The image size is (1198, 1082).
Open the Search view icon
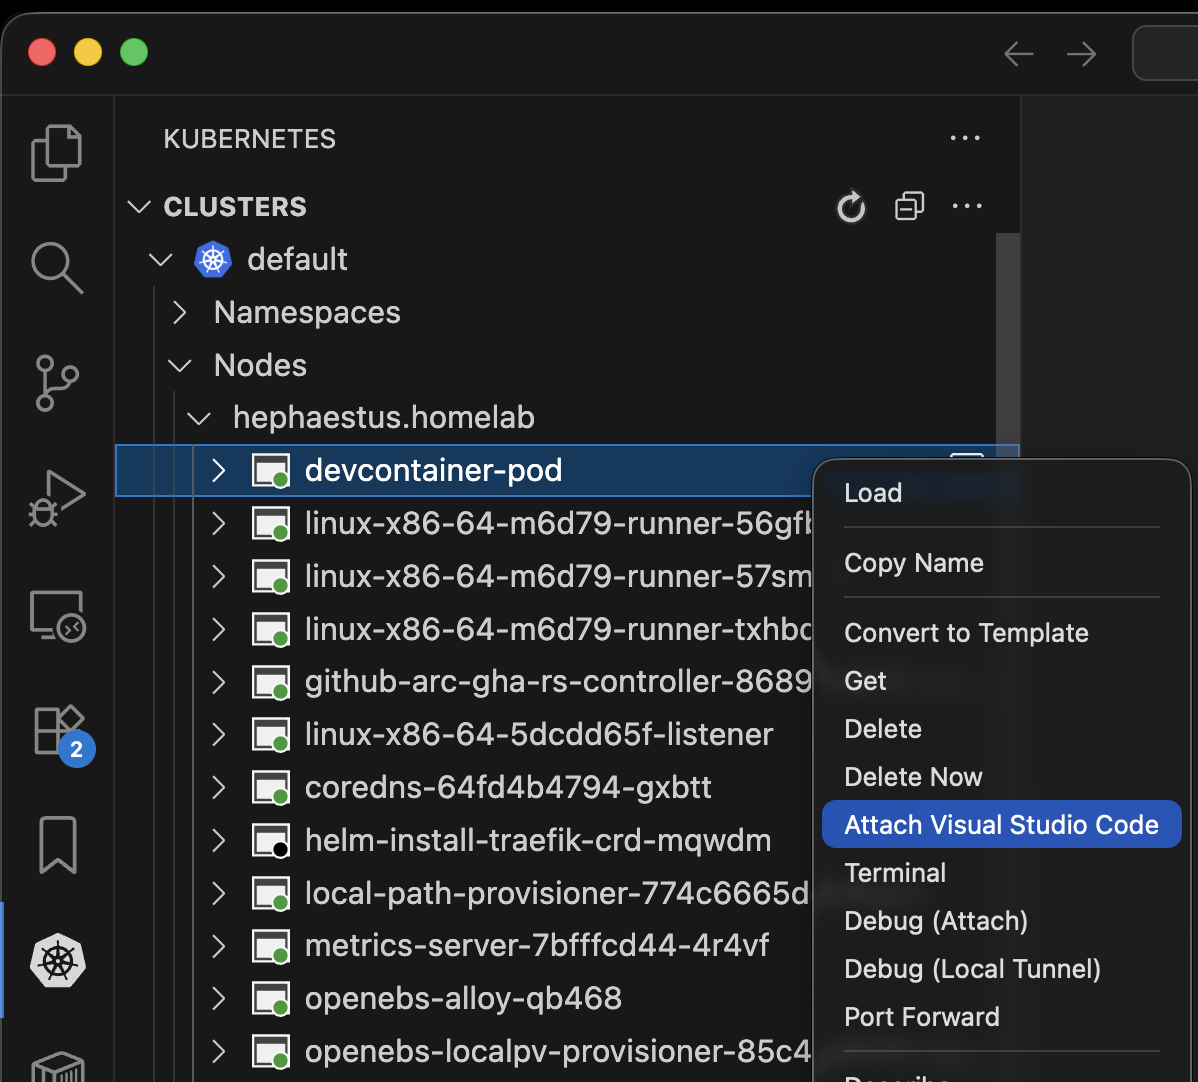coord(57,268)
